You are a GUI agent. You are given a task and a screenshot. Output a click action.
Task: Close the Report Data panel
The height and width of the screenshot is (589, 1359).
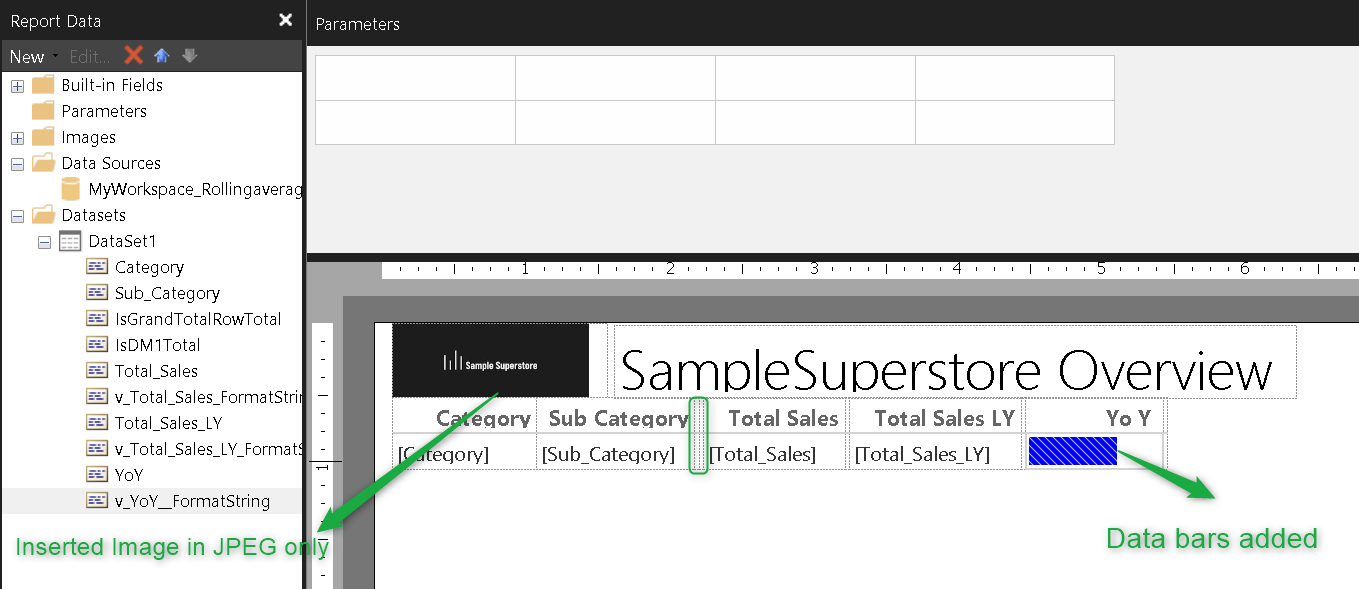coord(285,20)
